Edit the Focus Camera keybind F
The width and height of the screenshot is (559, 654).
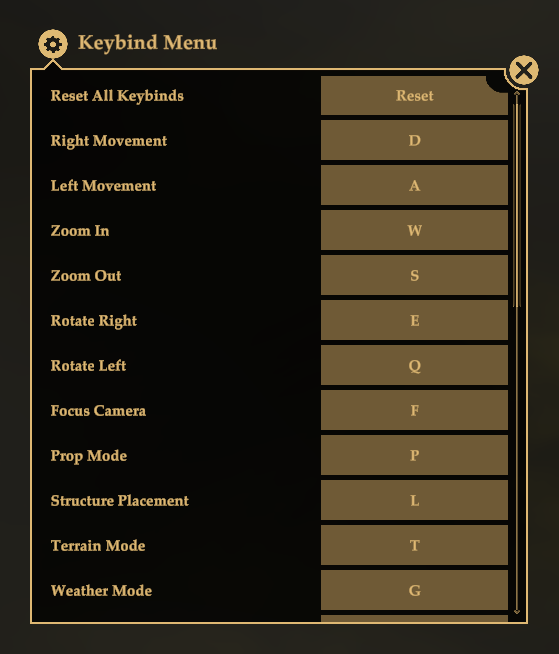[414, 410]
